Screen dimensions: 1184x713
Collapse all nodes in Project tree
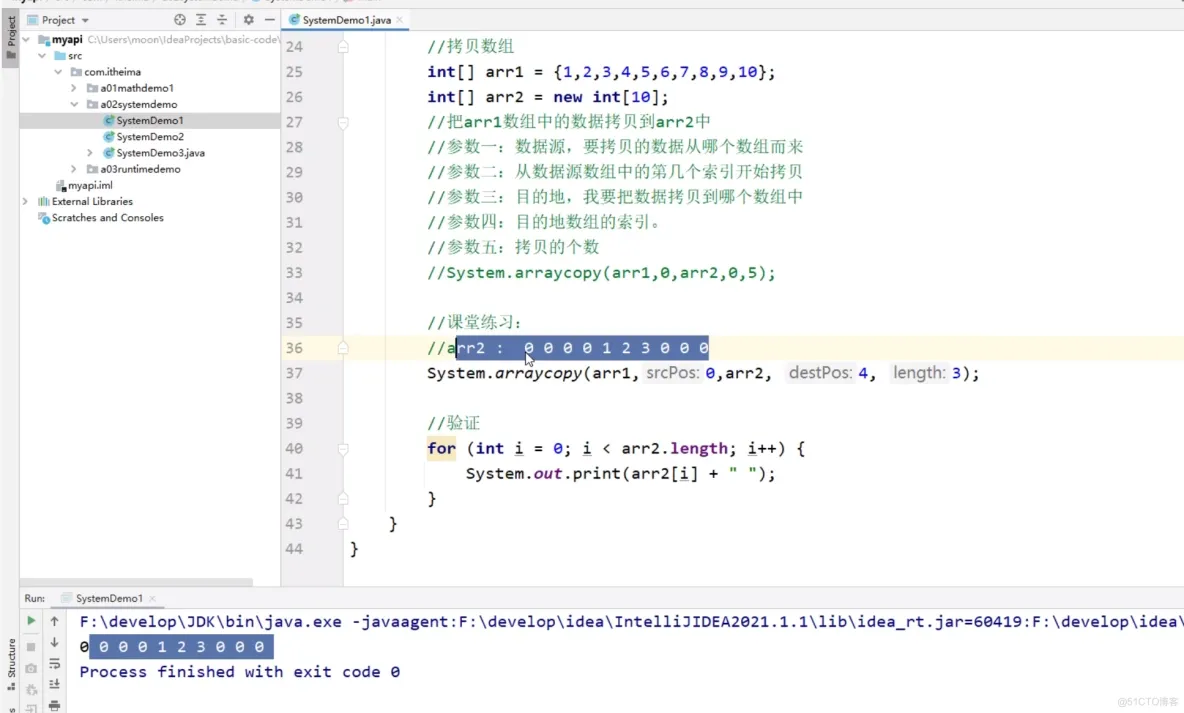pos(222,19)
